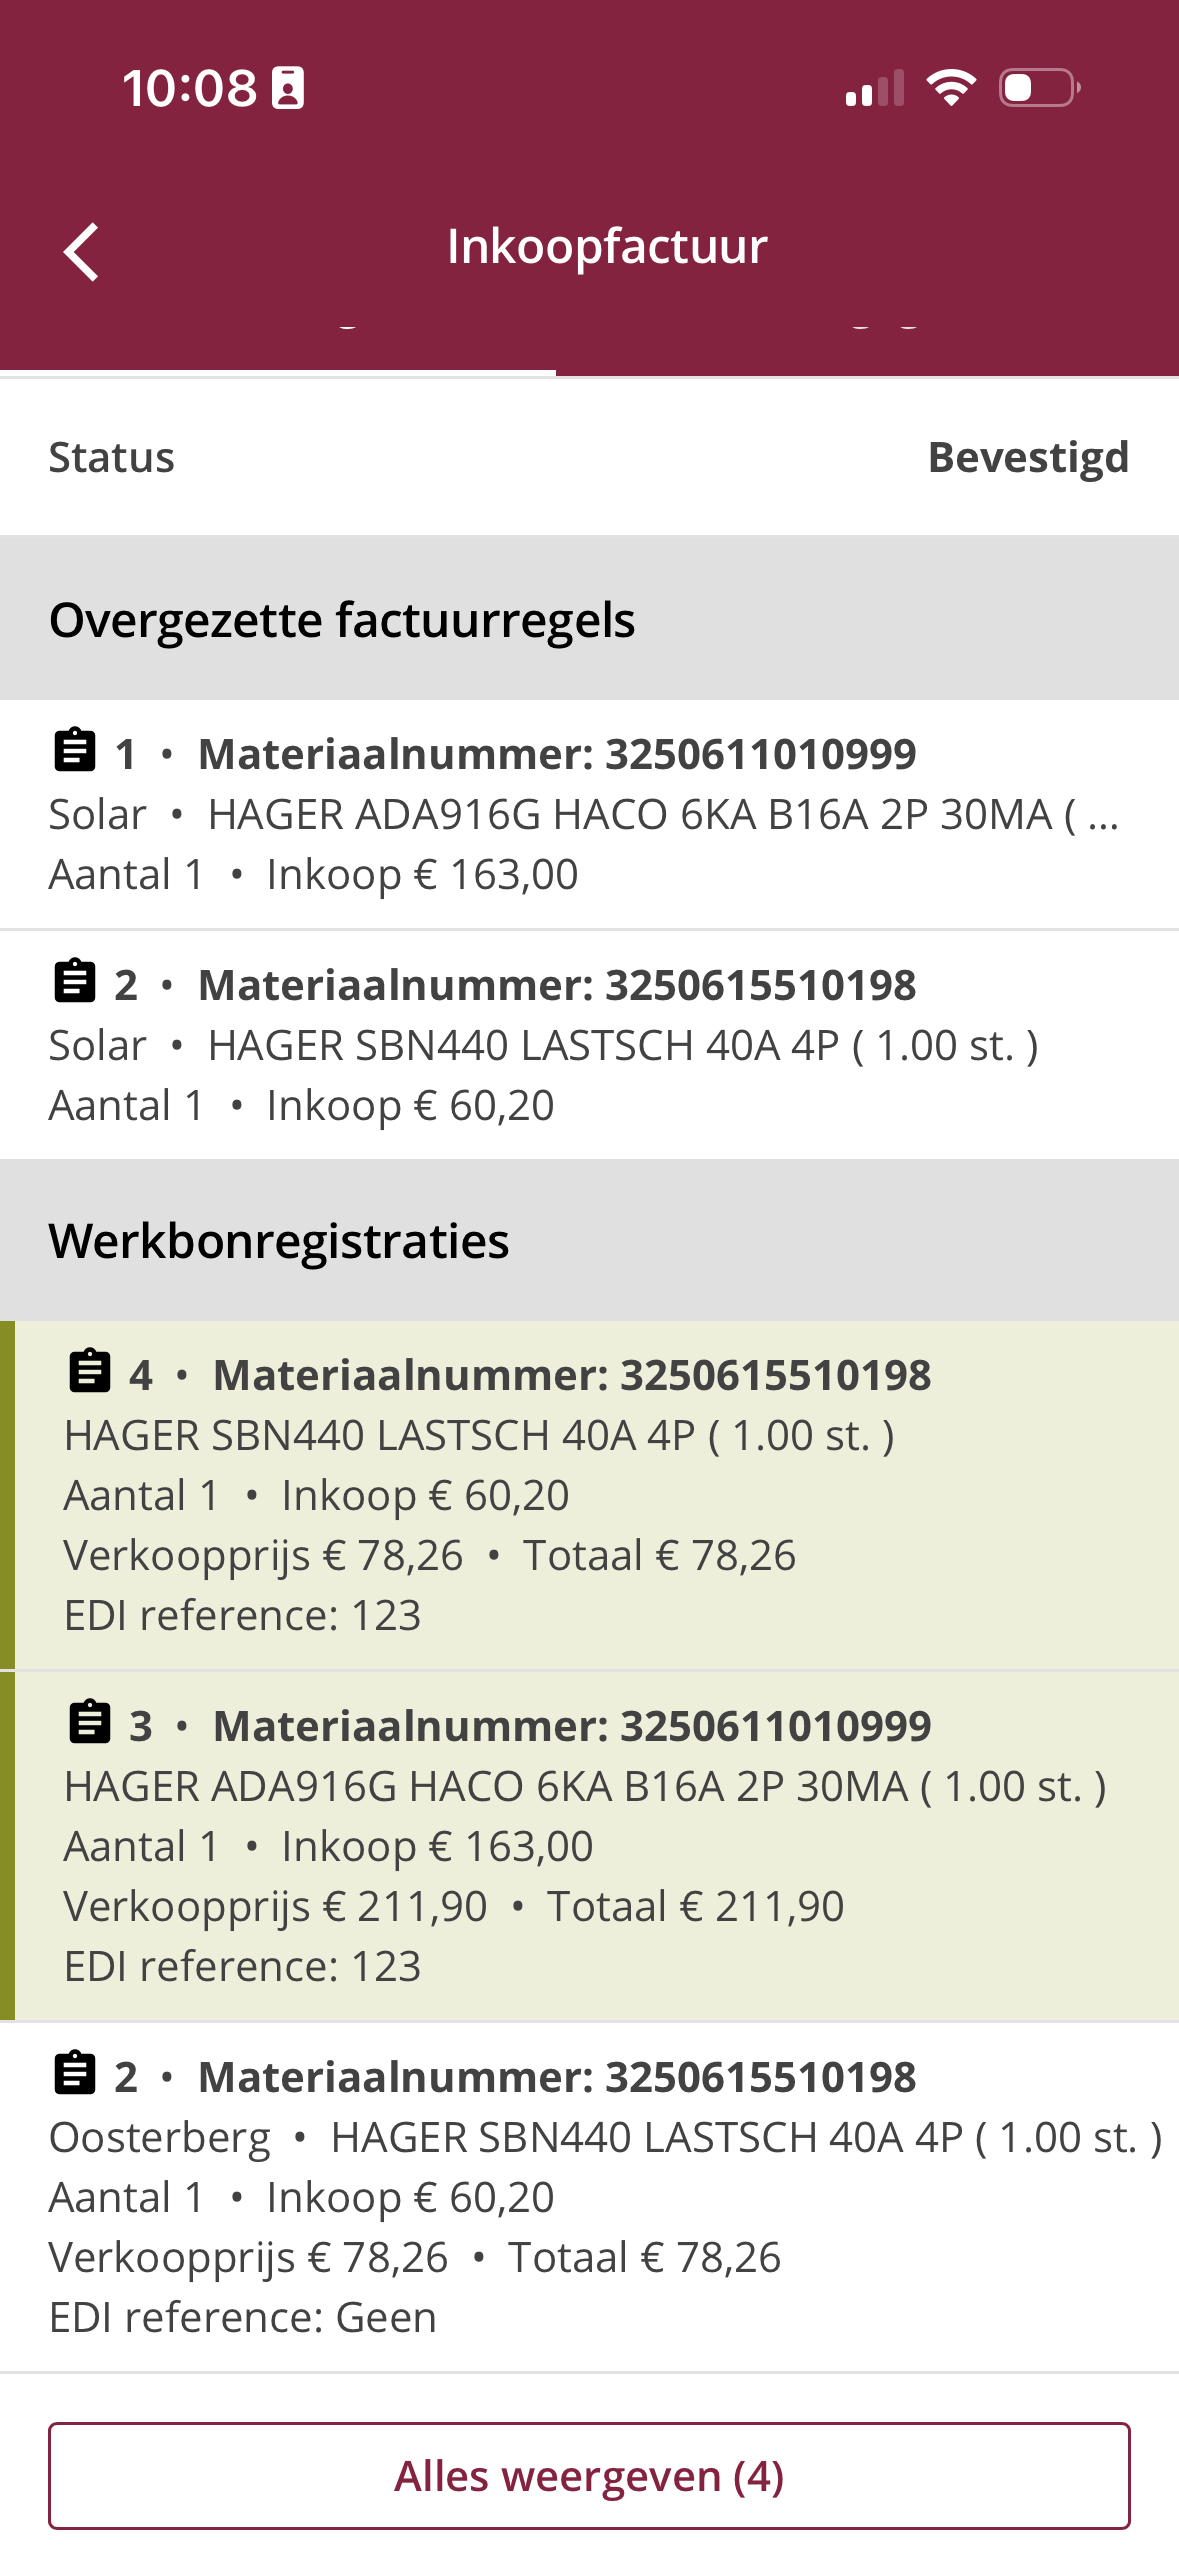
Task: Tap clipboard icon of work order registration 3
Action: [x=89, y=1724]
